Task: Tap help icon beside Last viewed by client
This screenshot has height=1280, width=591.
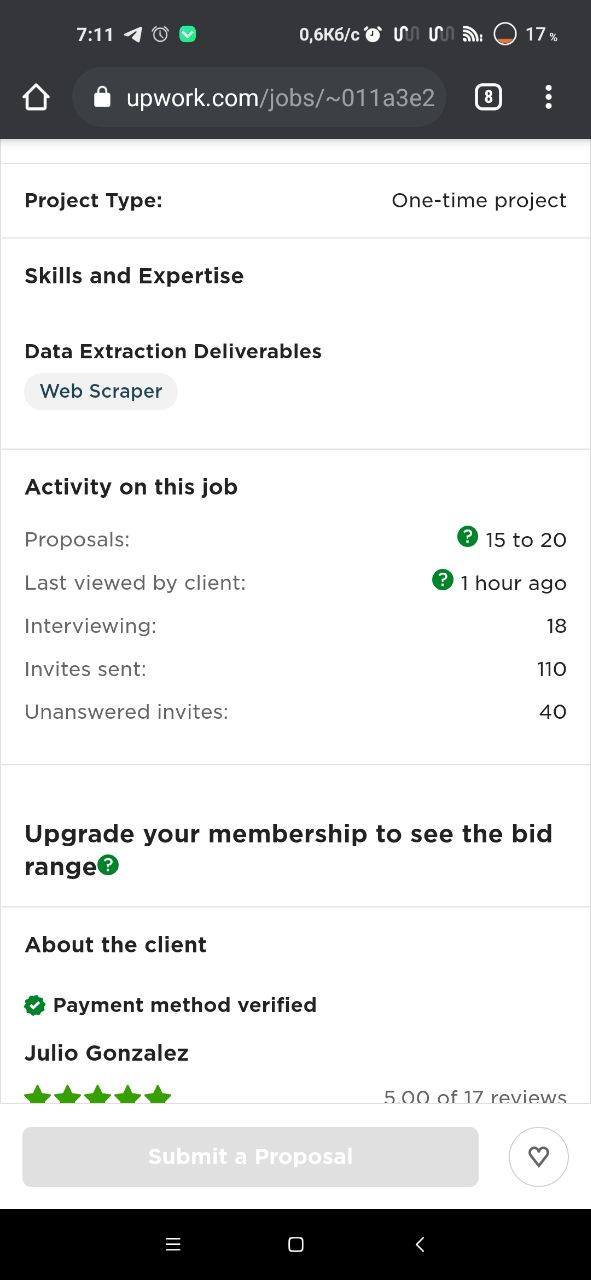Action: (442, 580)
